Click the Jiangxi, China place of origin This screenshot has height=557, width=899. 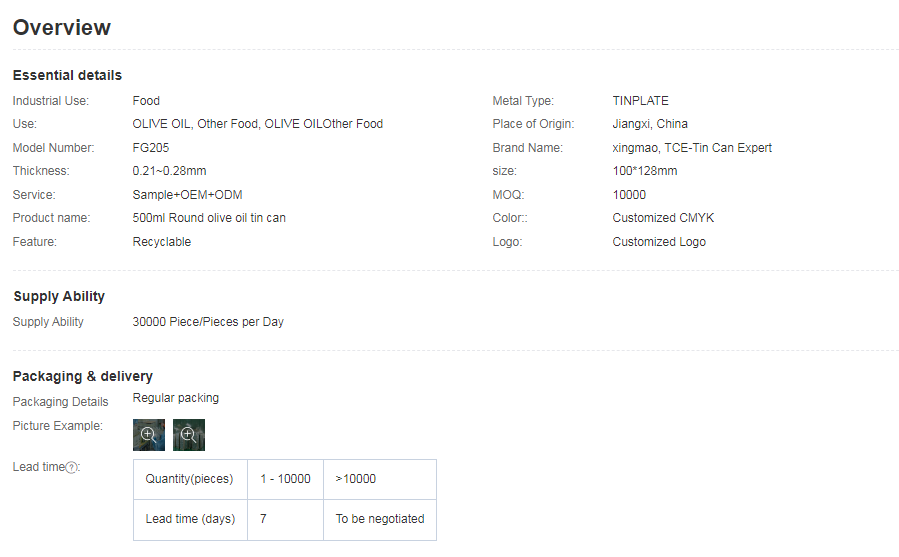(x=650, y=124)
